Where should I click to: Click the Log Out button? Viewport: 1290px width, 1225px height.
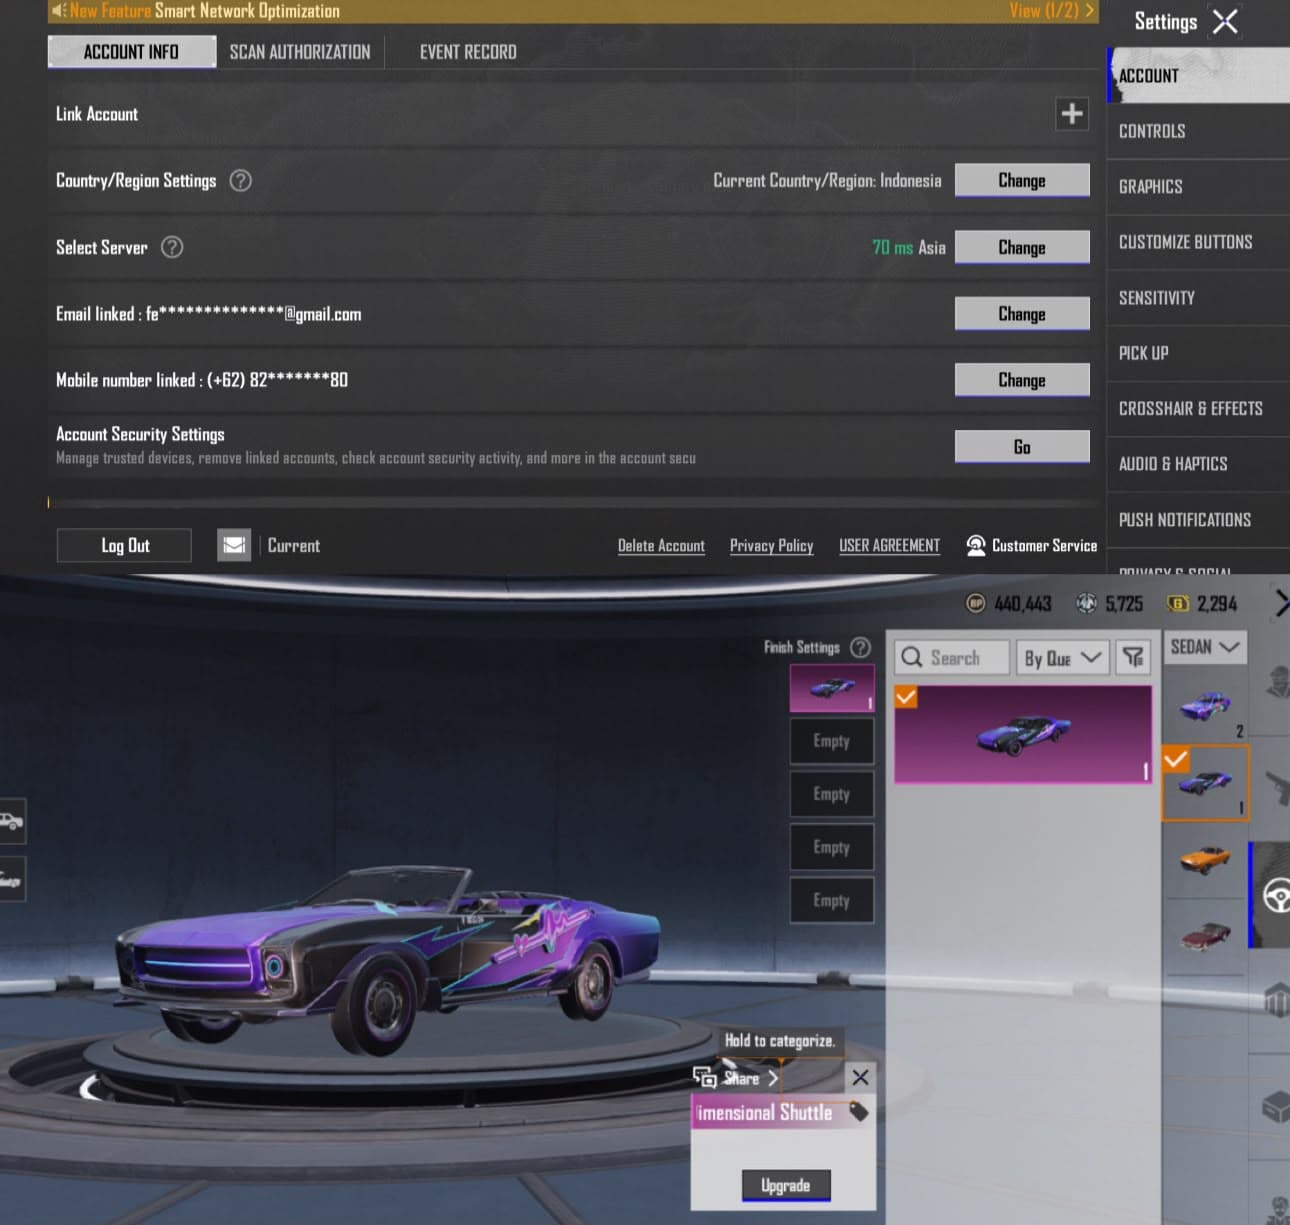(x=124, y=545)
